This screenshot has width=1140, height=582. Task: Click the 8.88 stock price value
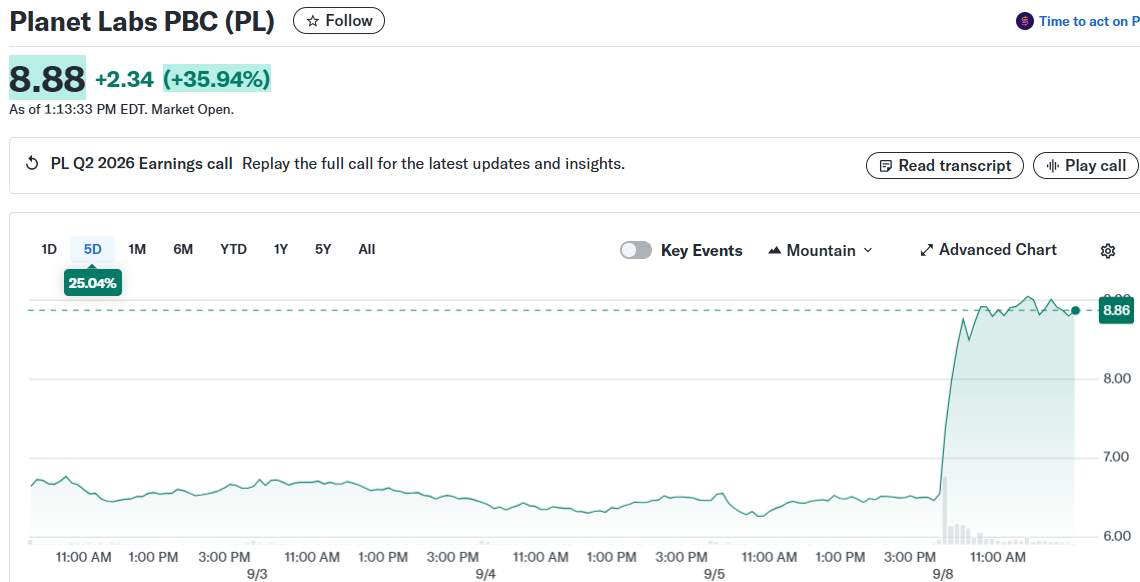(47, 78)
